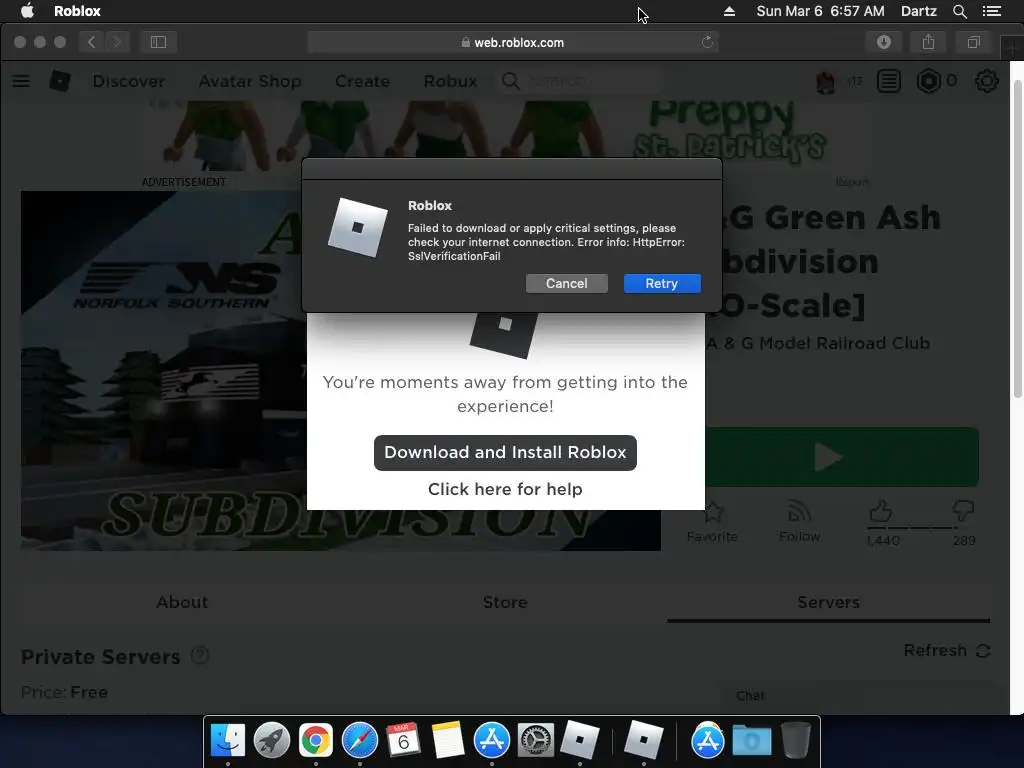Viewport: 1024px width, 768px height.
Task: Open Launchpad from the dock
Action: coord(272,740)
